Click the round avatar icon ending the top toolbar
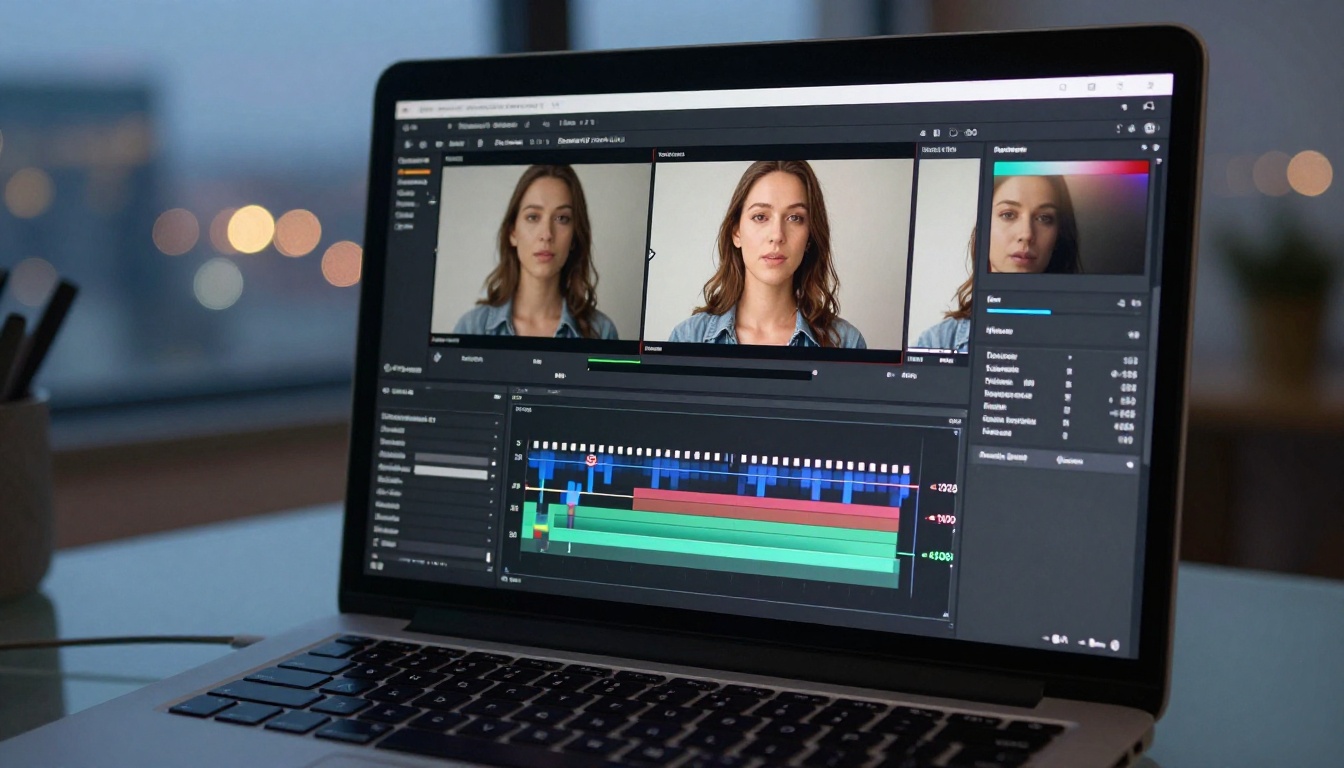Screen dimensions: 1344x768 tap(1150, 128)
